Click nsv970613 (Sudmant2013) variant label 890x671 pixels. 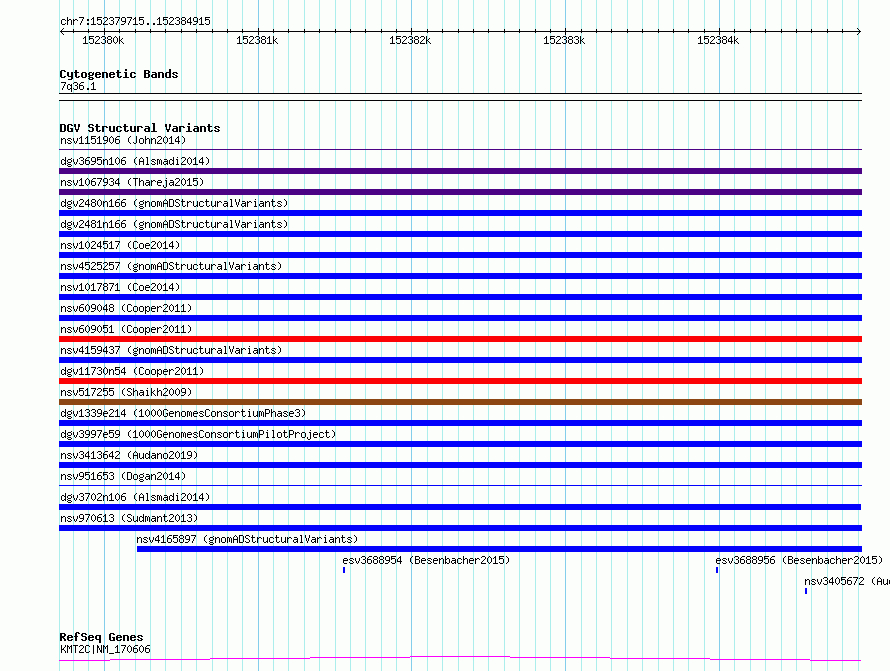coord(129,518)
